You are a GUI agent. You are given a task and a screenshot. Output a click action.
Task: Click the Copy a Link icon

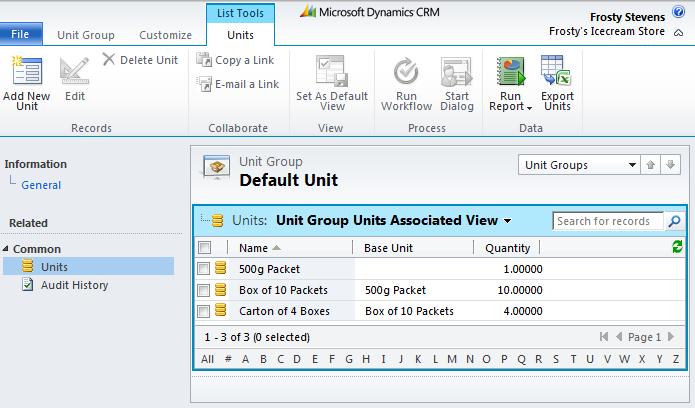click(204, 59)
